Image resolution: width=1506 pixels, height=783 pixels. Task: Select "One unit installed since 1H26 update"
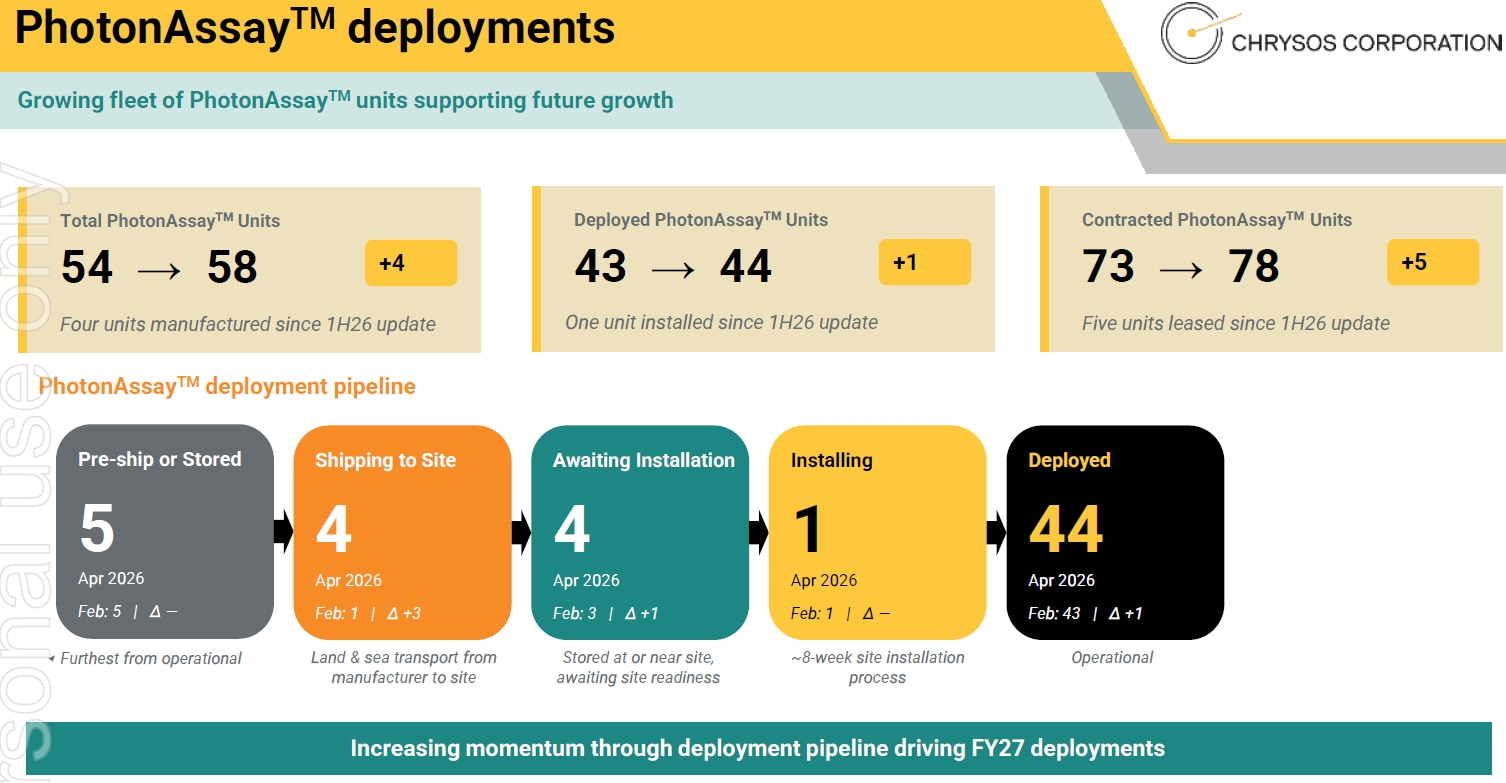(x=722, y=322)
